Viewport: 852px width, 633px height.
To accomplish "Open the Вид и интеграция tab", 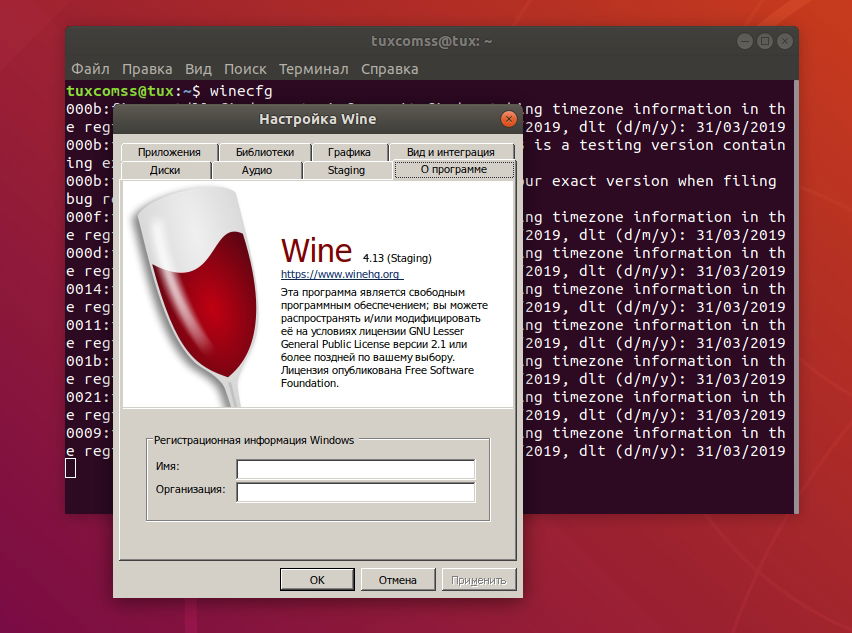I will (x=451, y=152).
